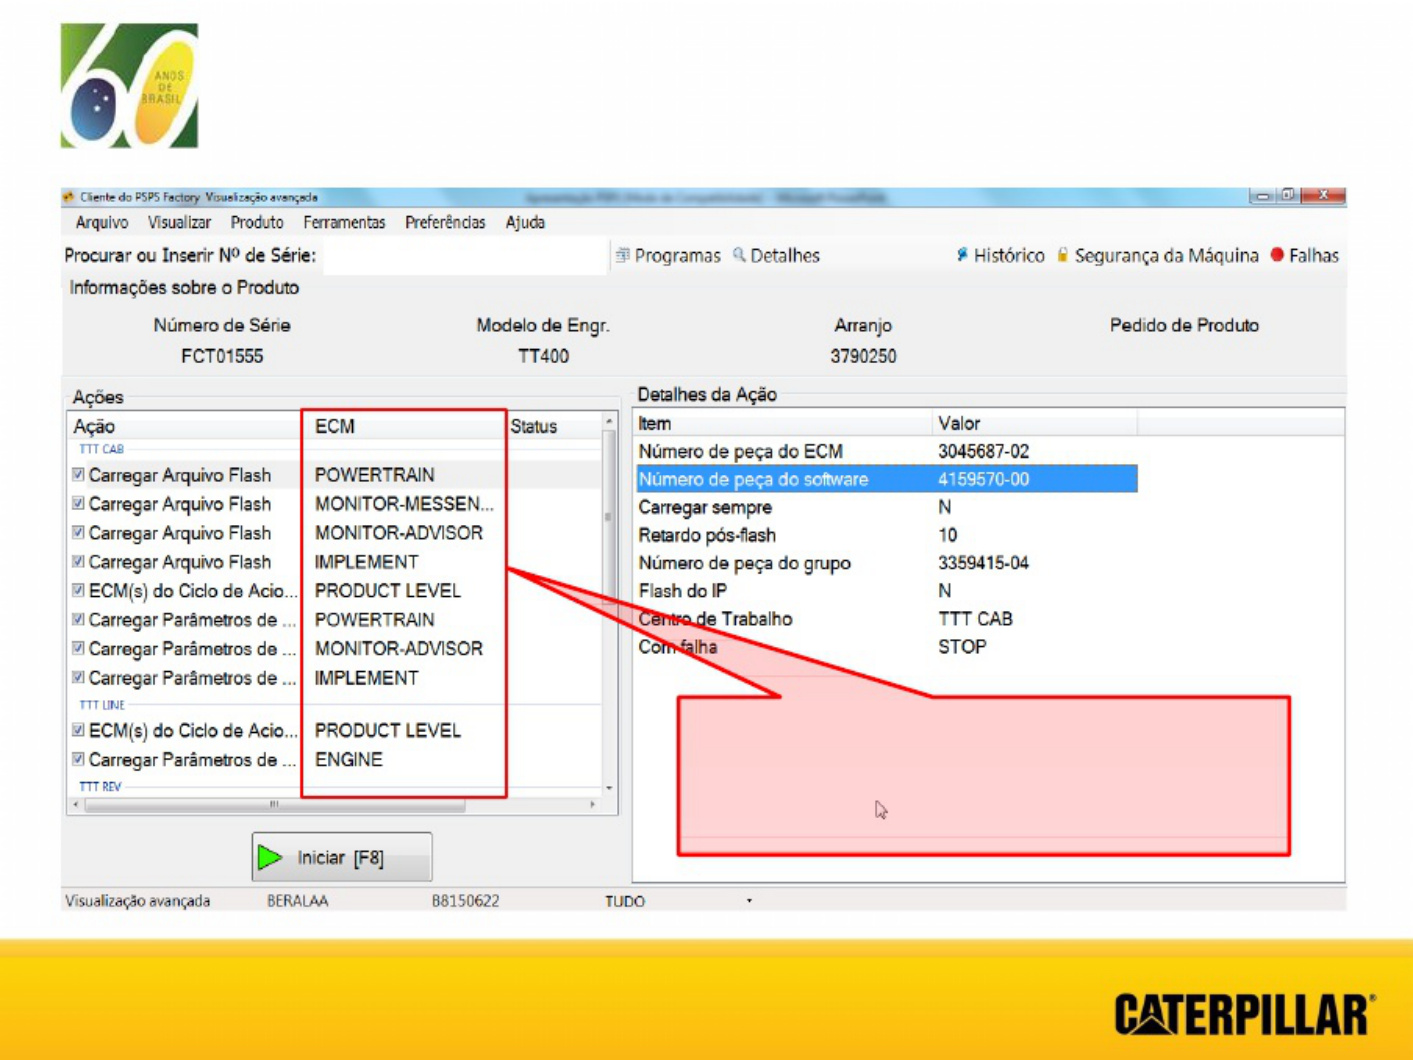The image size is (1413, 1060).
Task: Select the Retardo pós-flash row
Action: pyautogui.click(x=886, y=535)
